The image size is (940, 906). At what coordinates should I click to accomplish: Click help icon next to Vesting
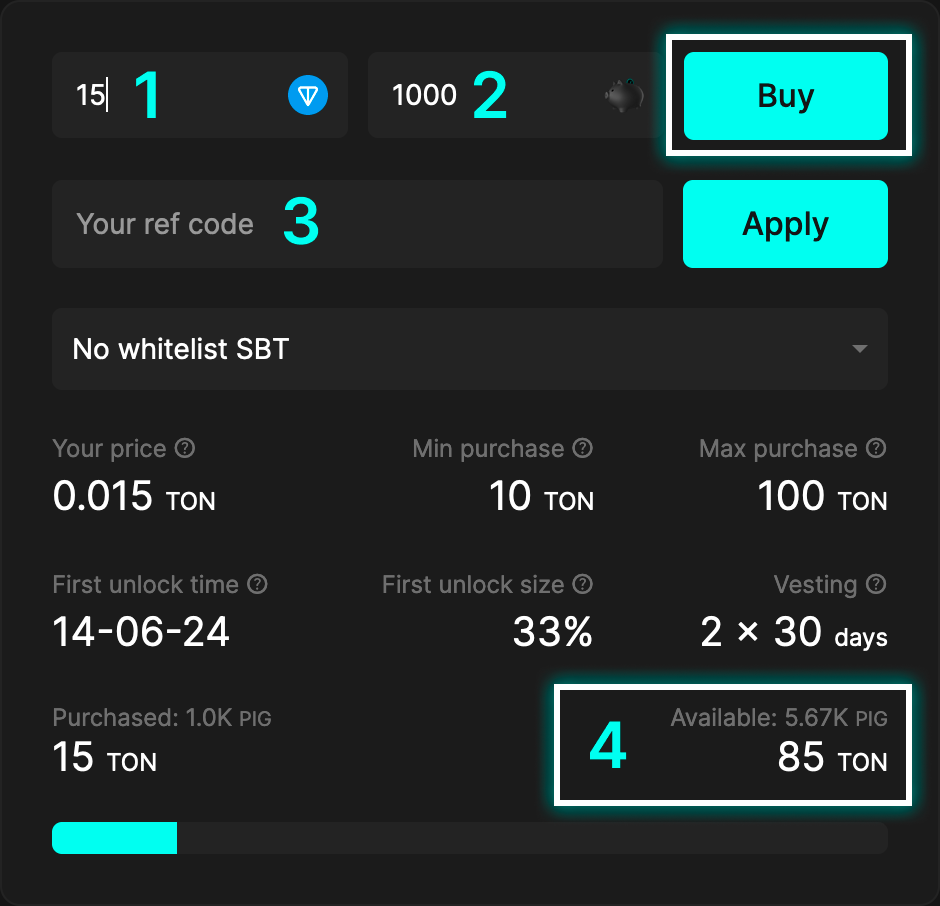pyautogui.click(x=876, y=584)
